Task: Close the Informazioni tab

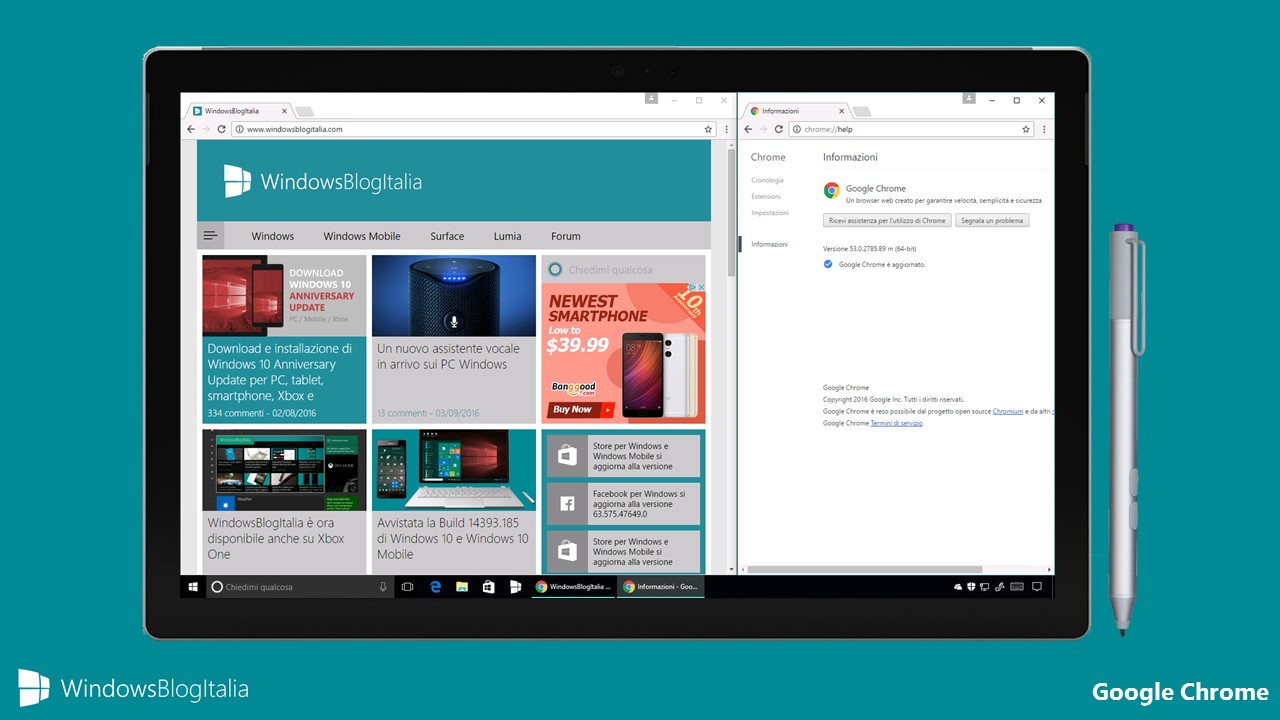Action: (x=842, y=111)
